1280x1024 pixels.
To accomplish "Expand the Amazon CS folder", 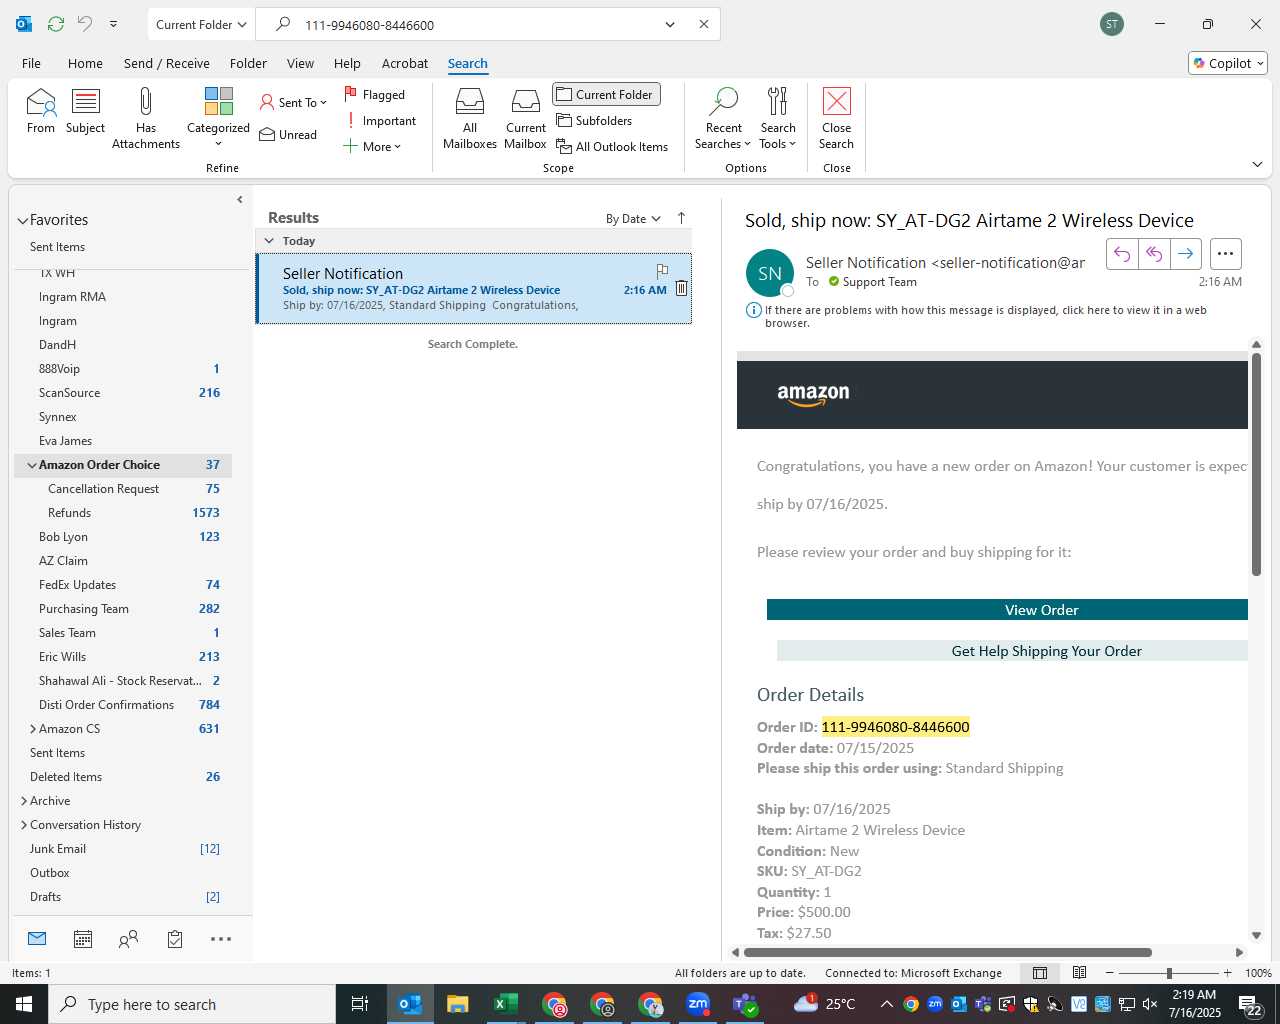I will [33, 729].
